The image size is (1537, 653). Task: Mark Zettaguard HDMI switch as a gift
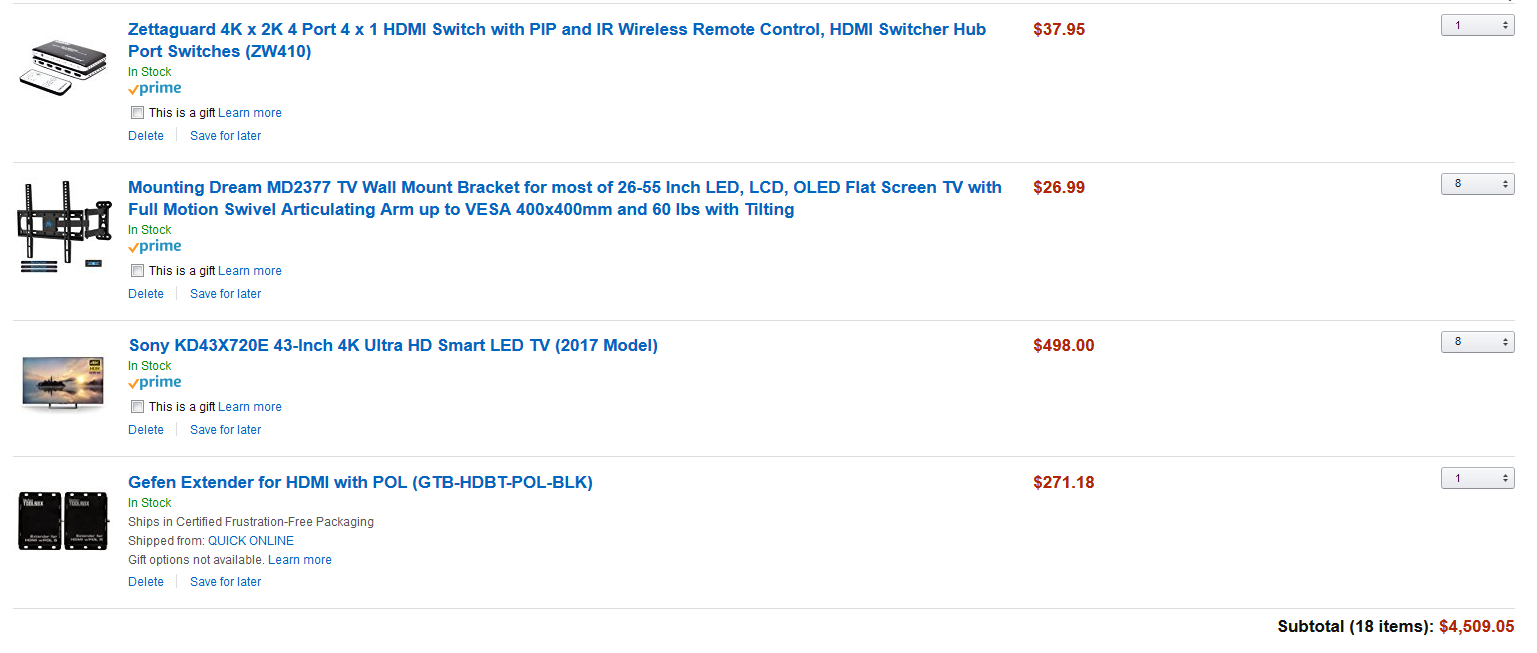tap(137, 113)
